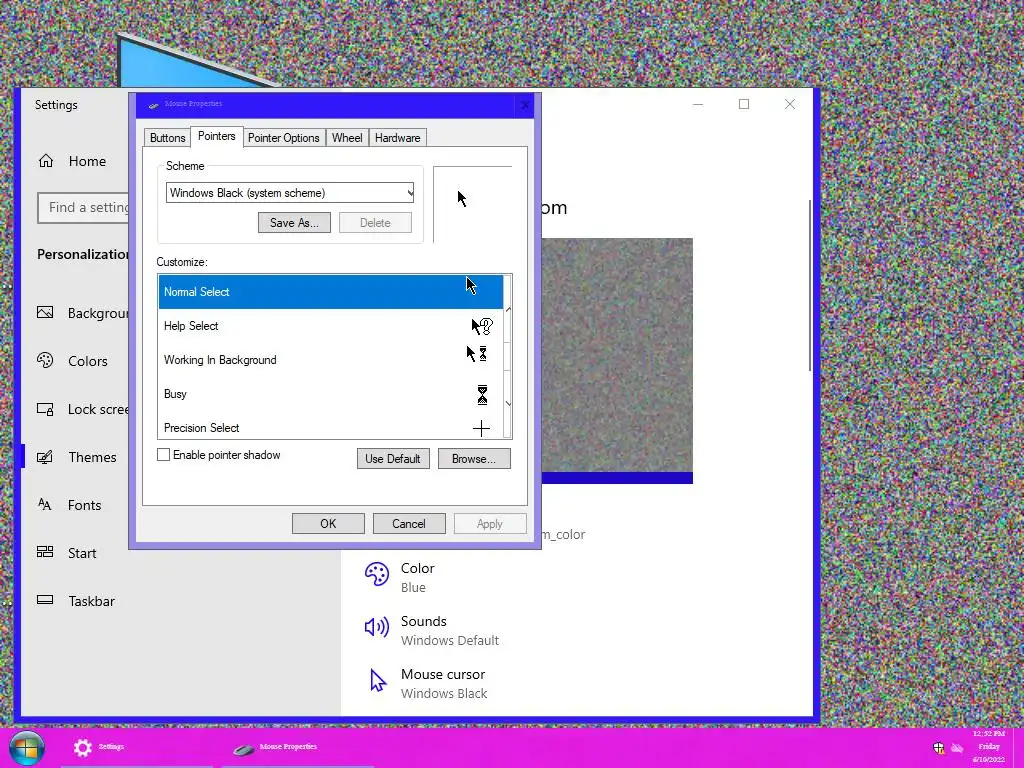The image size is (1024, 768).
Task: Click the Busy hourglass cursor icon
Action: [x=482, y=394]
